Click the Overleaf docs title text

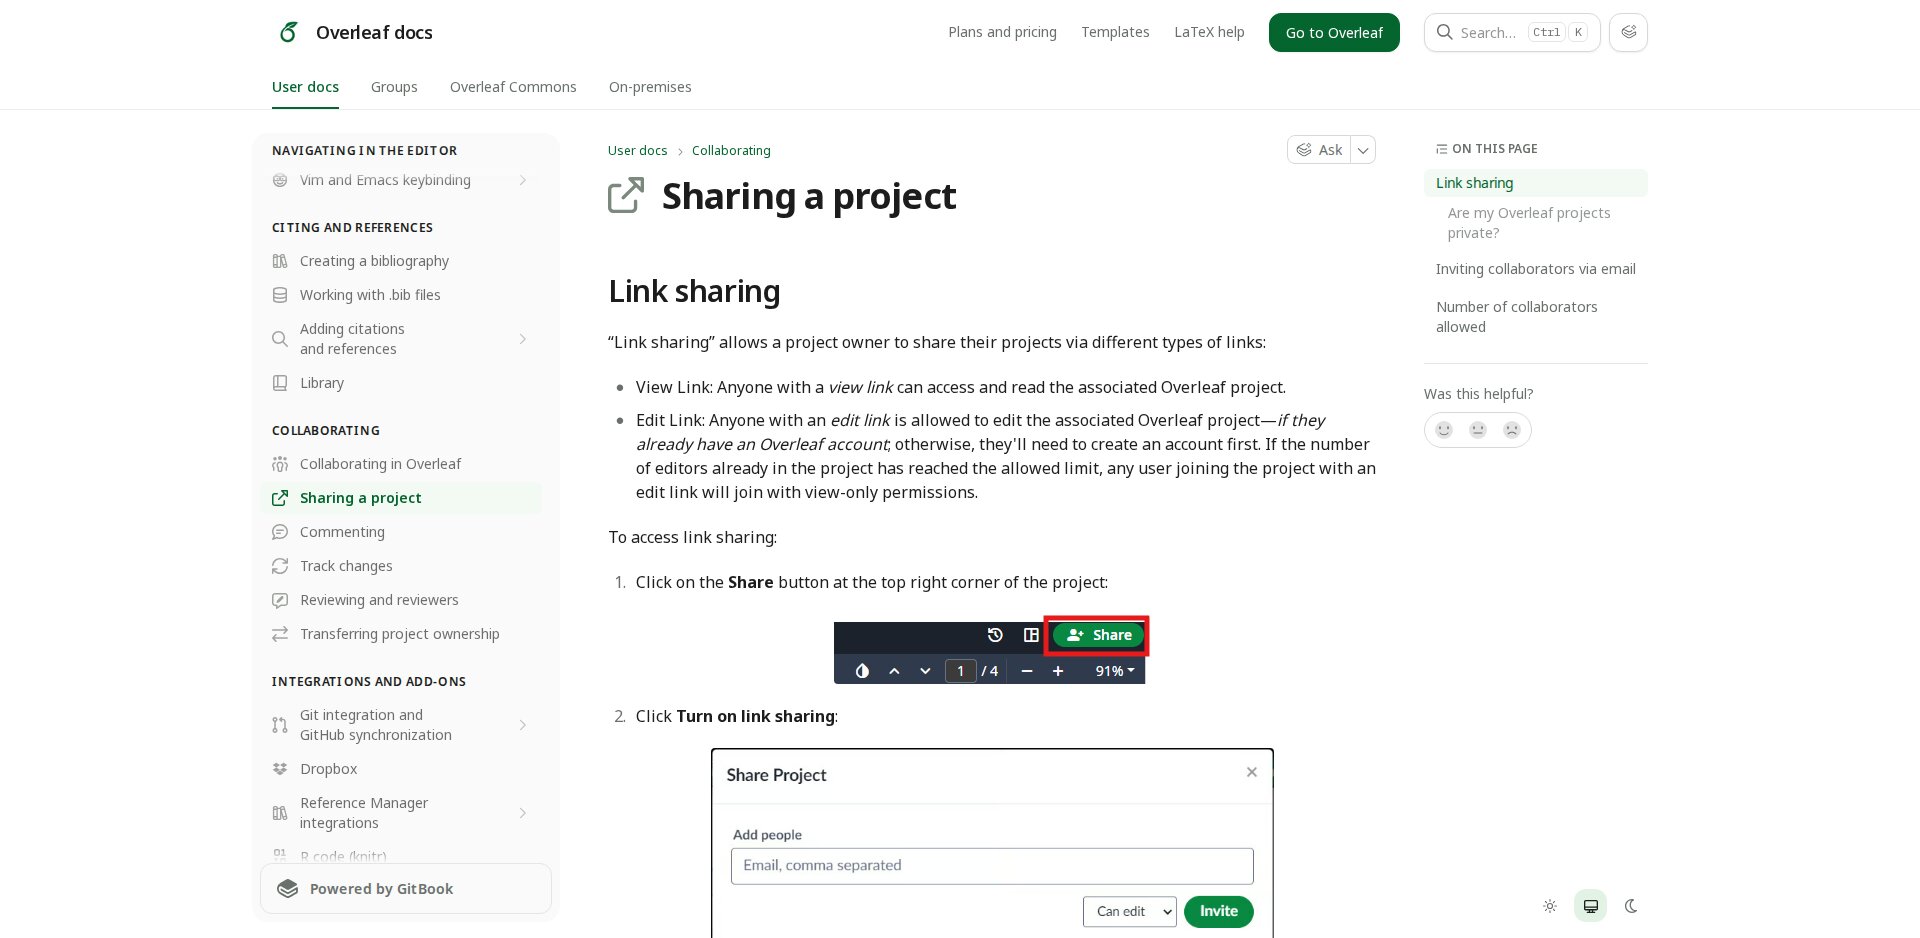pos(374,32)
